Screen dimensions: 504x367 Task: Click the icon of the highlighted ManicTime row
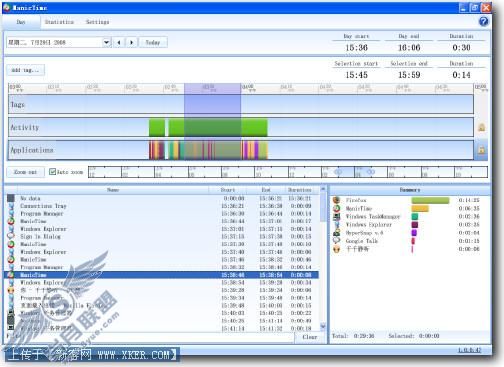(x=11, y=275)
